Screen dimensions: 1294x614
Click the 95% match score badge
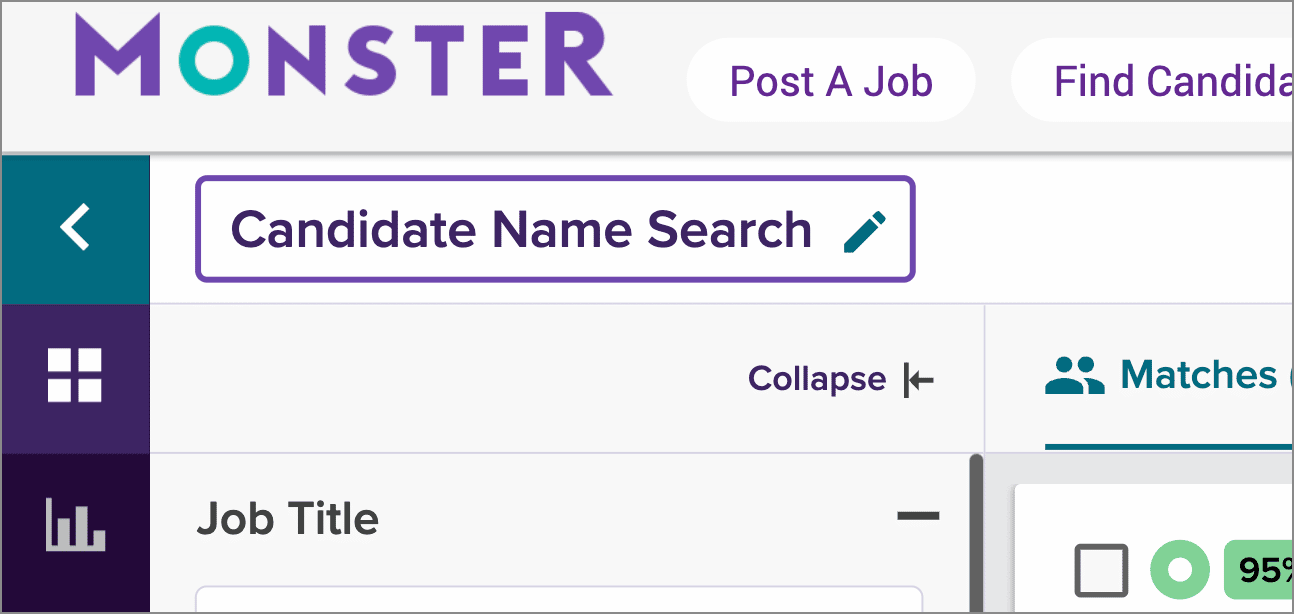1262,571
